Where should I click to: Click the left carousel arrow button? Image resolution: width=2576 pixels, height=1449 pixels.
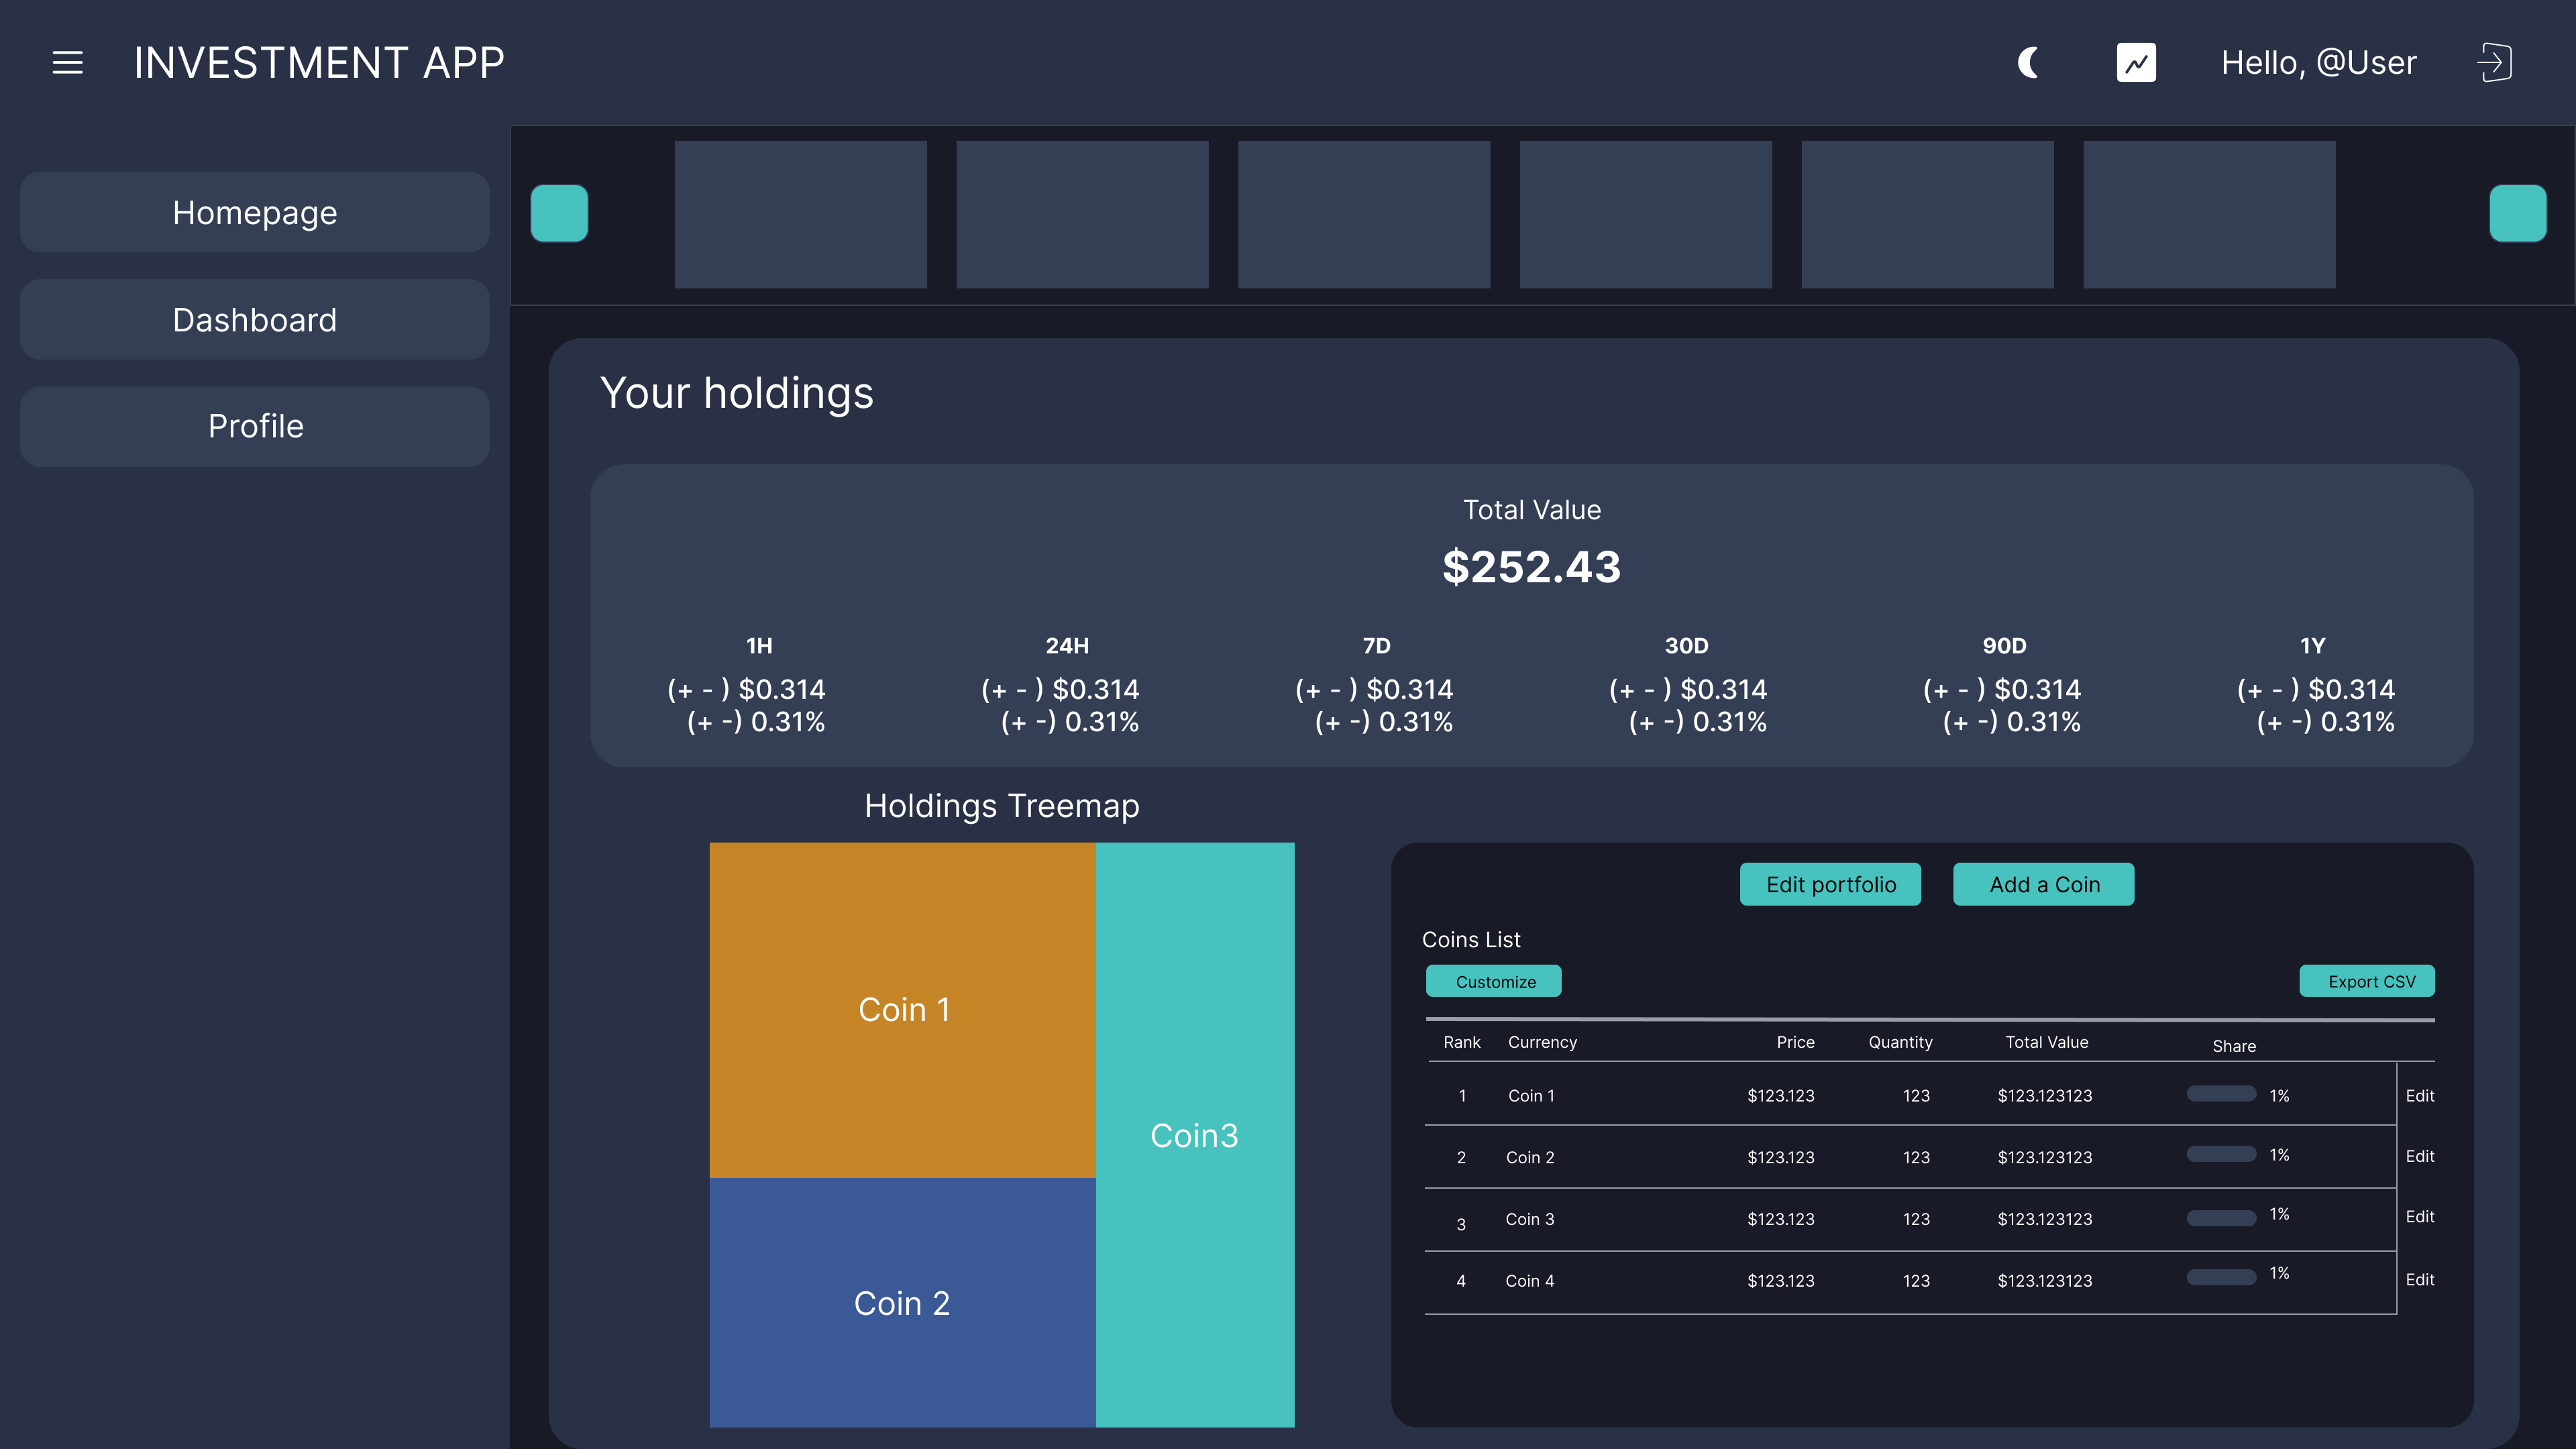pos(560,213)
